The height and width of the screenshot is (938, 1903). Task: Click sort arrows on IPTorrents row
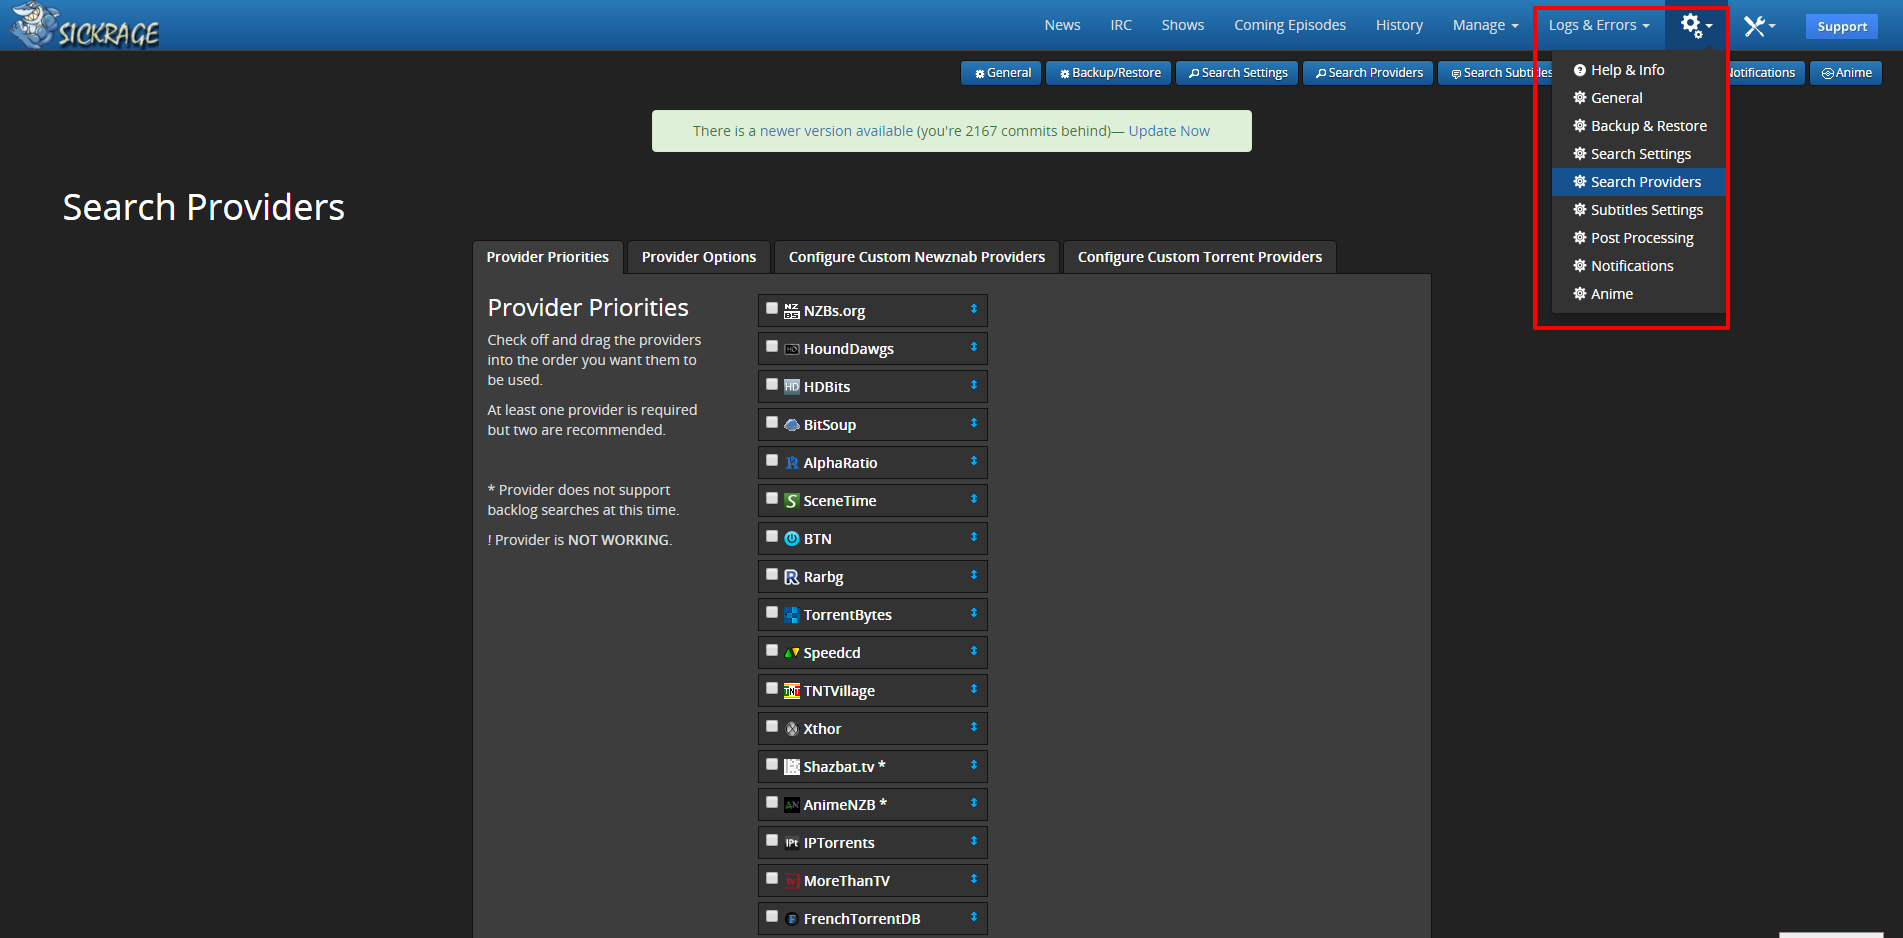(x=974, y=842)
